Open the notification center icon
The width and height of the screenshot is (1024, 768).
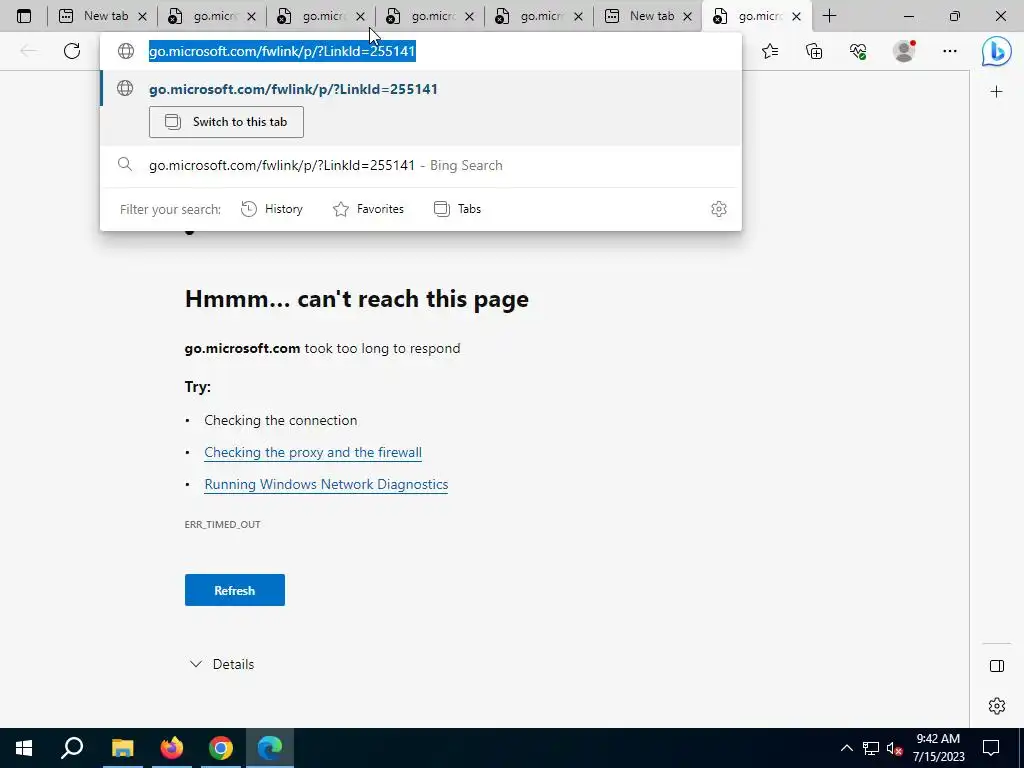[991, 748]
